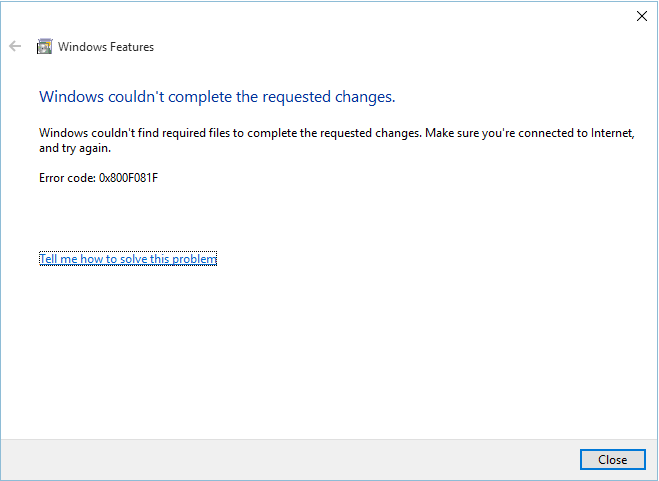
Task: Click the word 'Windows' starting the heading
Action: (x=71, y=97)
